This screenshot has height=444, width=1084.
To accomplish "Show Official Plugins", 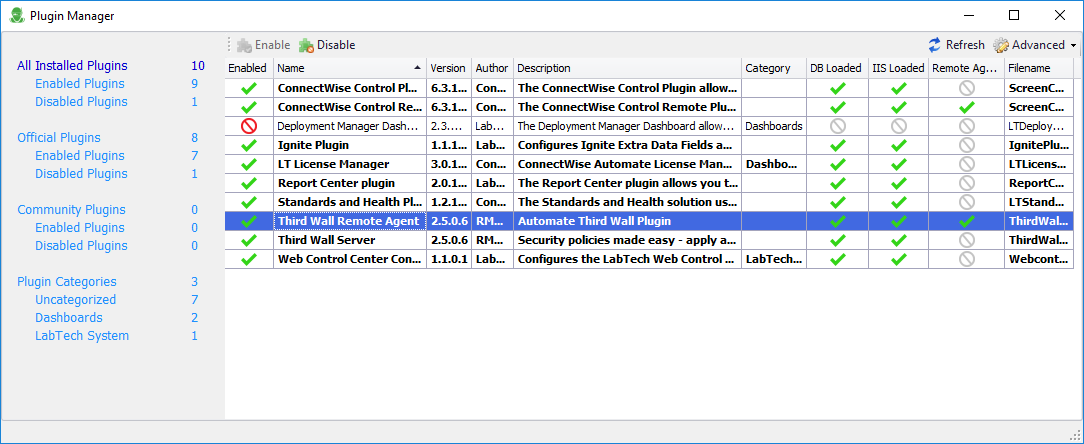I will (x=59, y=138).
